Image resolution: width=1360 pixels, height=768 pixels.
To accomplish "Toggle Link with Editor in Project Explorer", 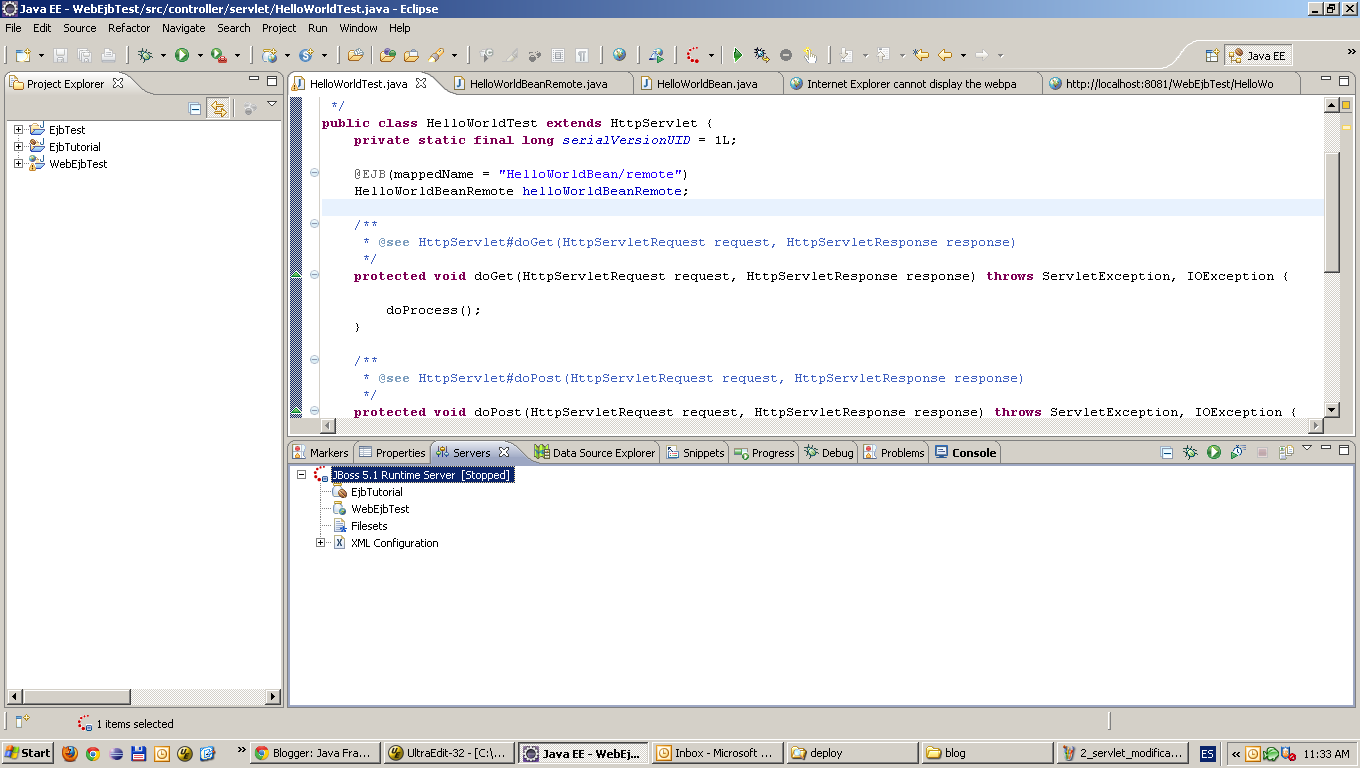I will pos(218,108).
